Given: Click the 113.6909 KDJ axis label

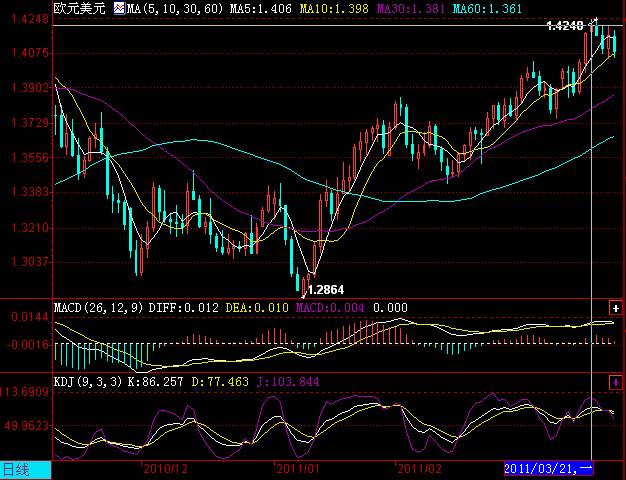Looking at the screenshot, I should click(25, 391).
